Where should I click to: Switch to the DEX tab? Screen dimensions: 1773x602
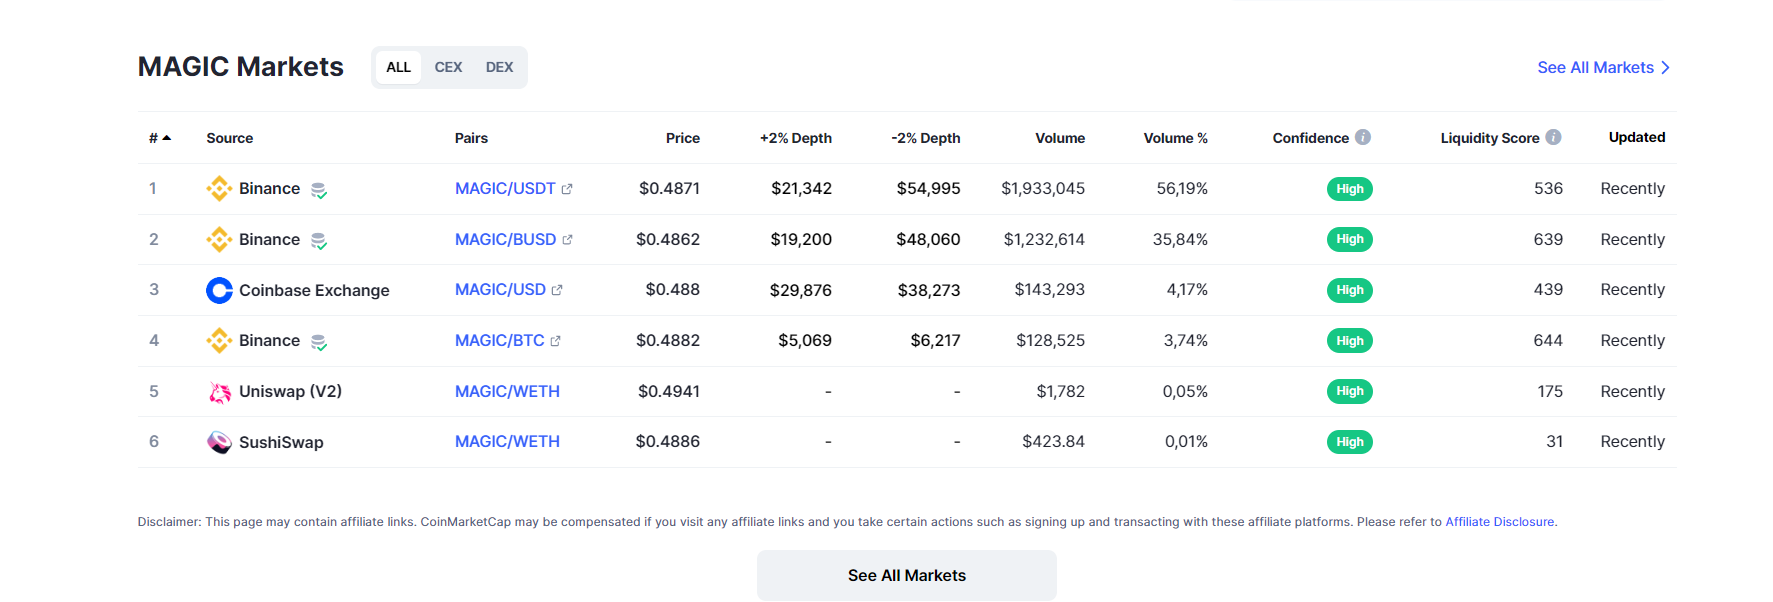pyautogui.click(x=499, y=67)
